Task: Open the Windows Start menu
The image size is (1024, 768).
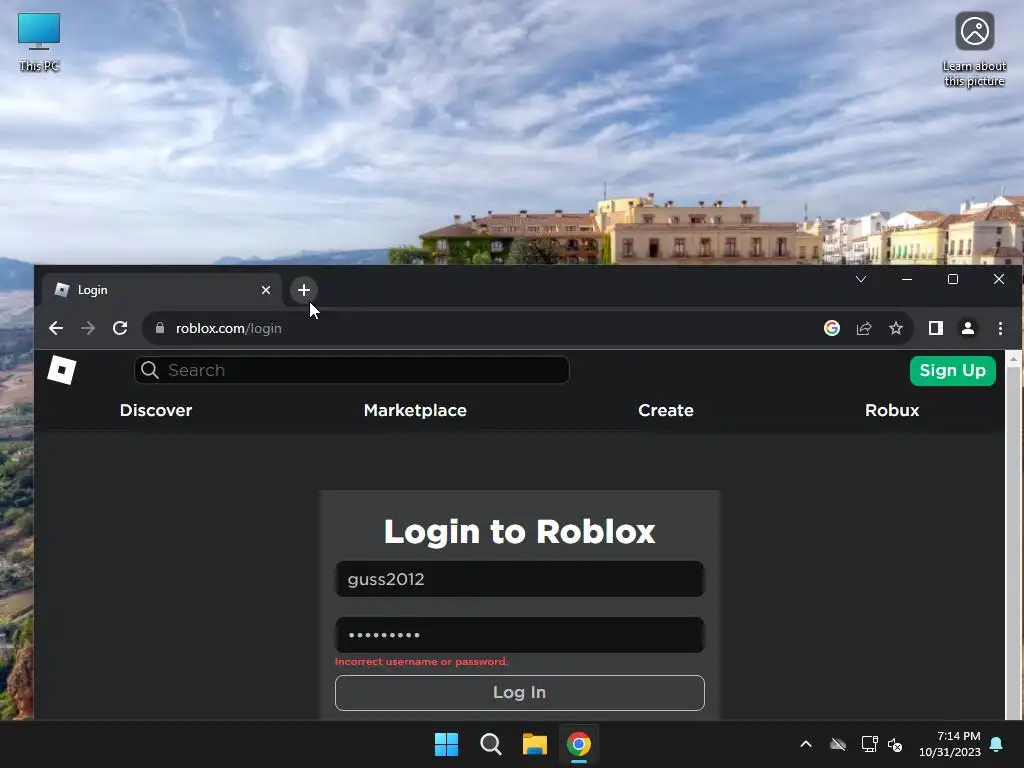Action: 447,744
